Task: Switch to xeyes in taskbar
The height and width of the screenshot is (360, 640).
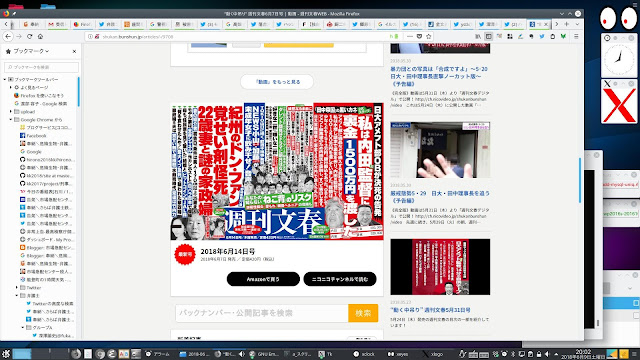Action: [398, 354]
